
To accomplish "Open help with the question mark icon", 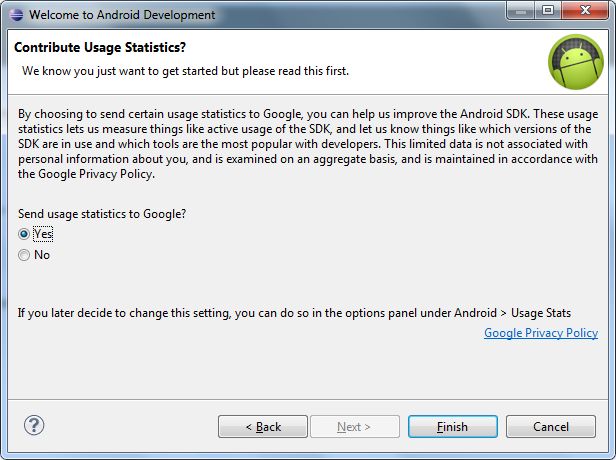I will click(x=34, y=425).
